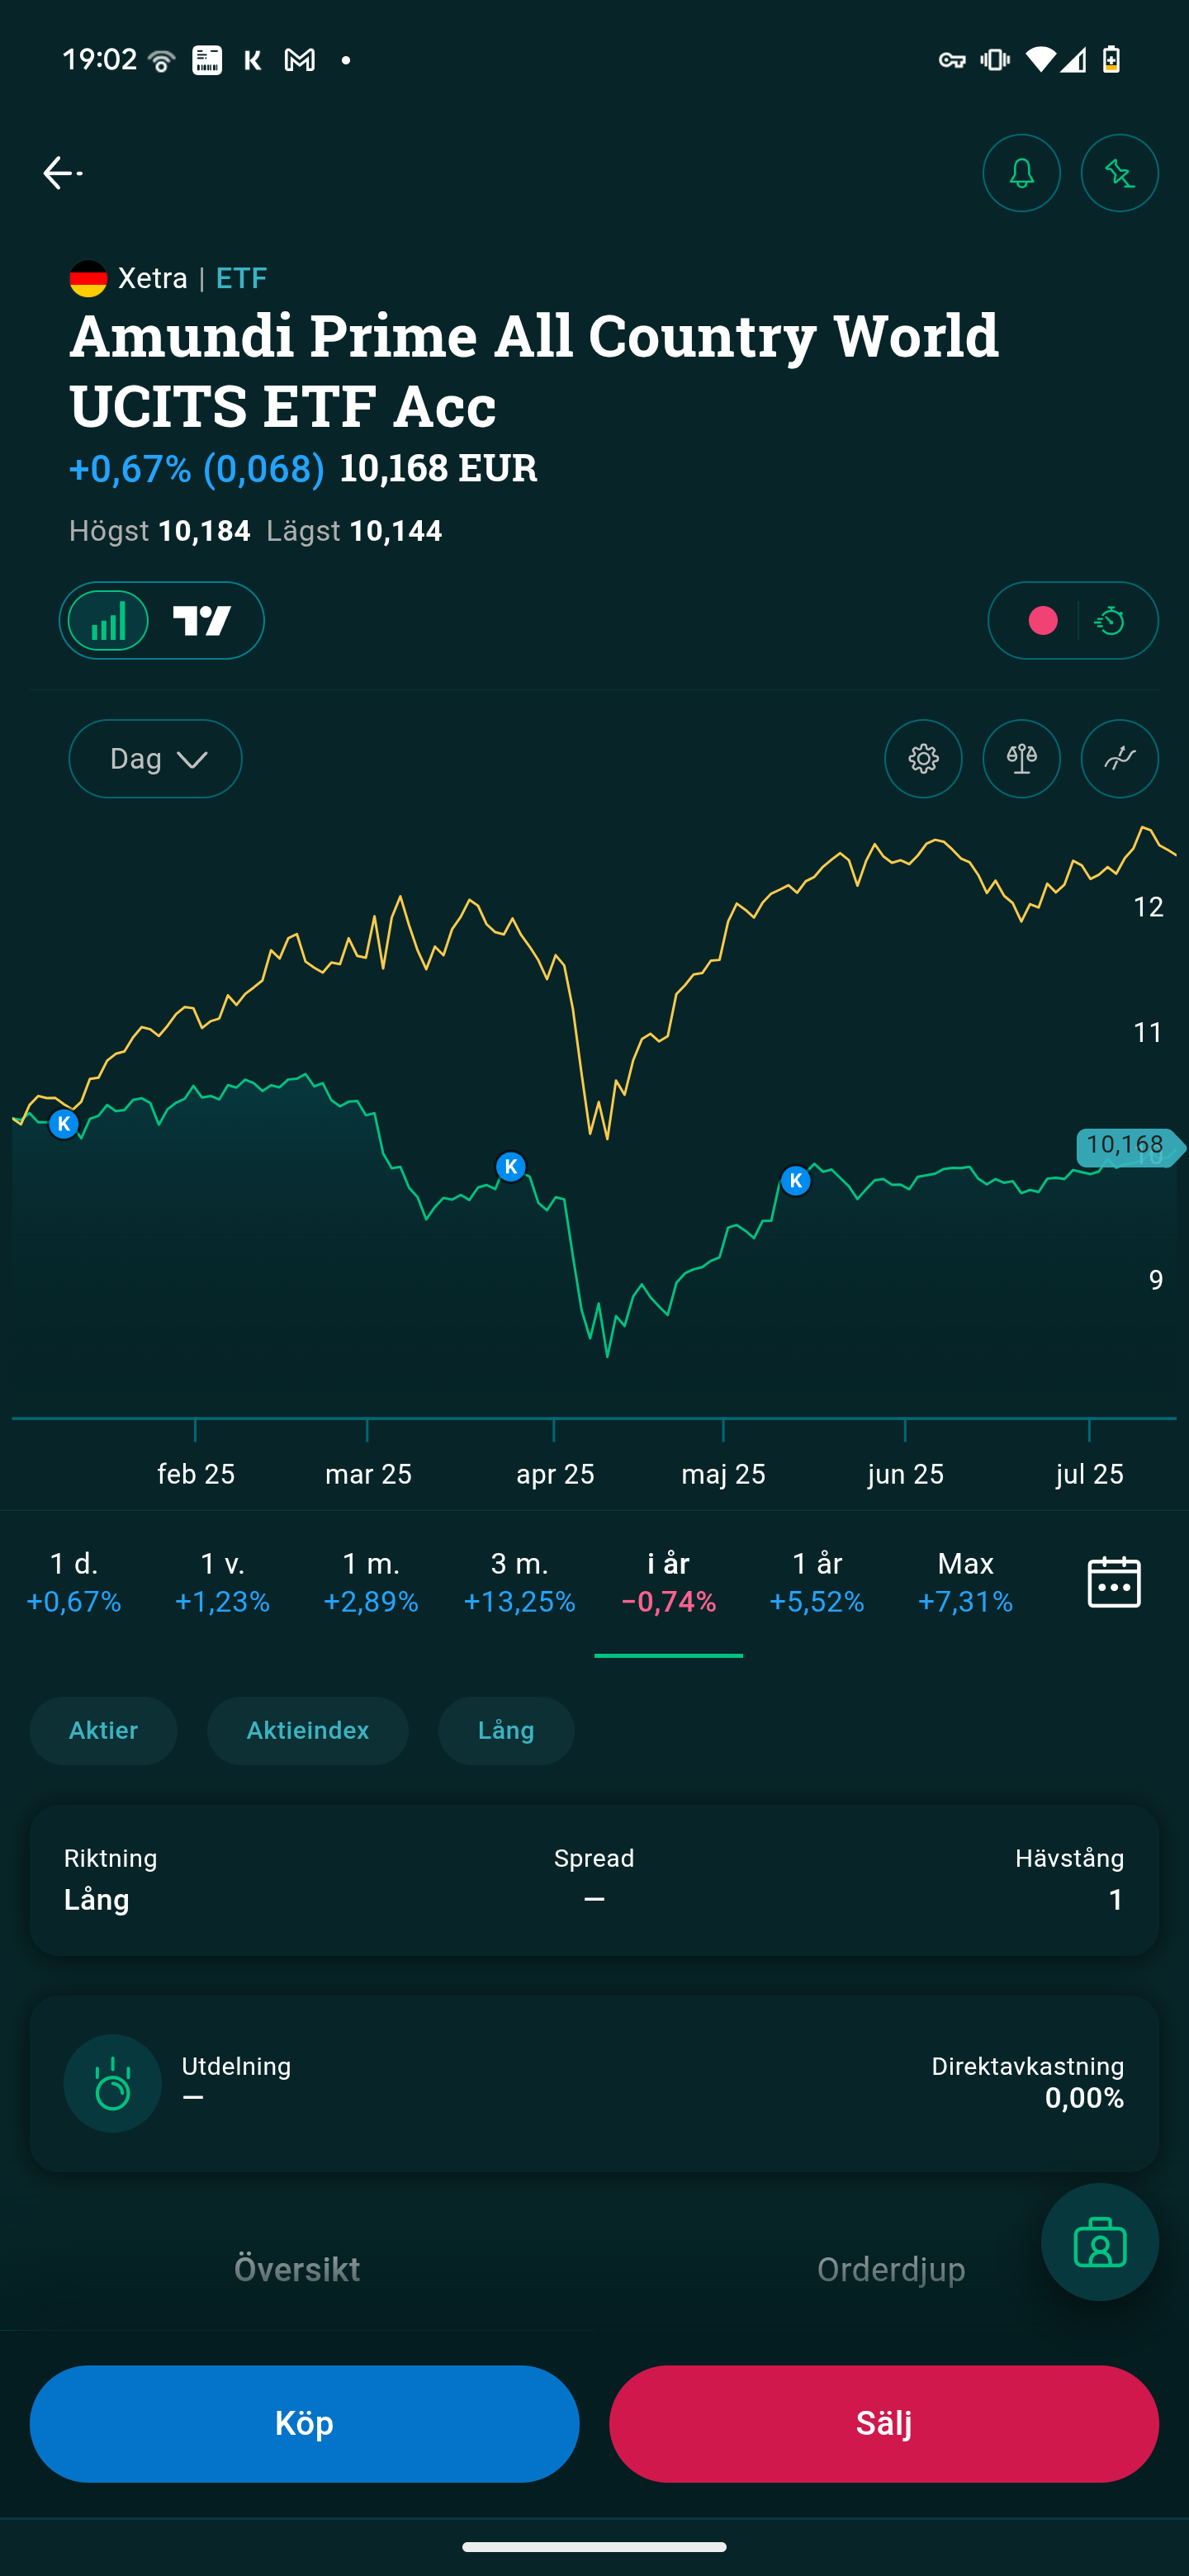
Task: Toggle the delayed-clock data icon
Action: (x=1110, y=621)
